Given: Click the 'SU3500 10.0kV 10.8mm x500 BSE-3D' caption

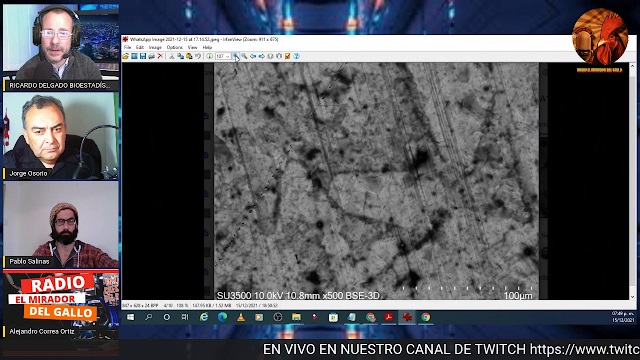Looking at the screenshot, I should pyautogui.click(x=298, y=296).
